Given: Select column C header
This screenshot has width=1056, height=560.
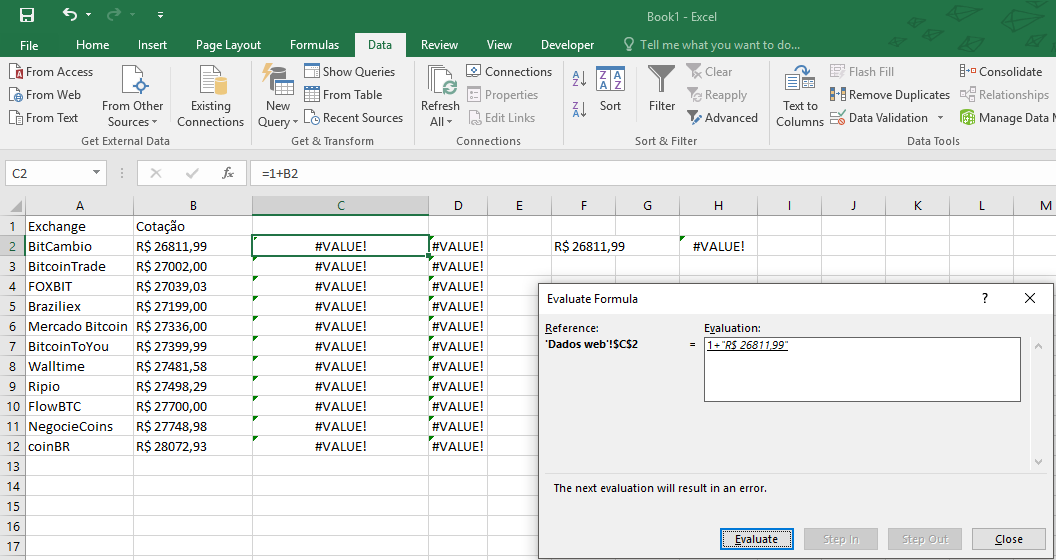Looking at the screenshot, I should point(341,206).
